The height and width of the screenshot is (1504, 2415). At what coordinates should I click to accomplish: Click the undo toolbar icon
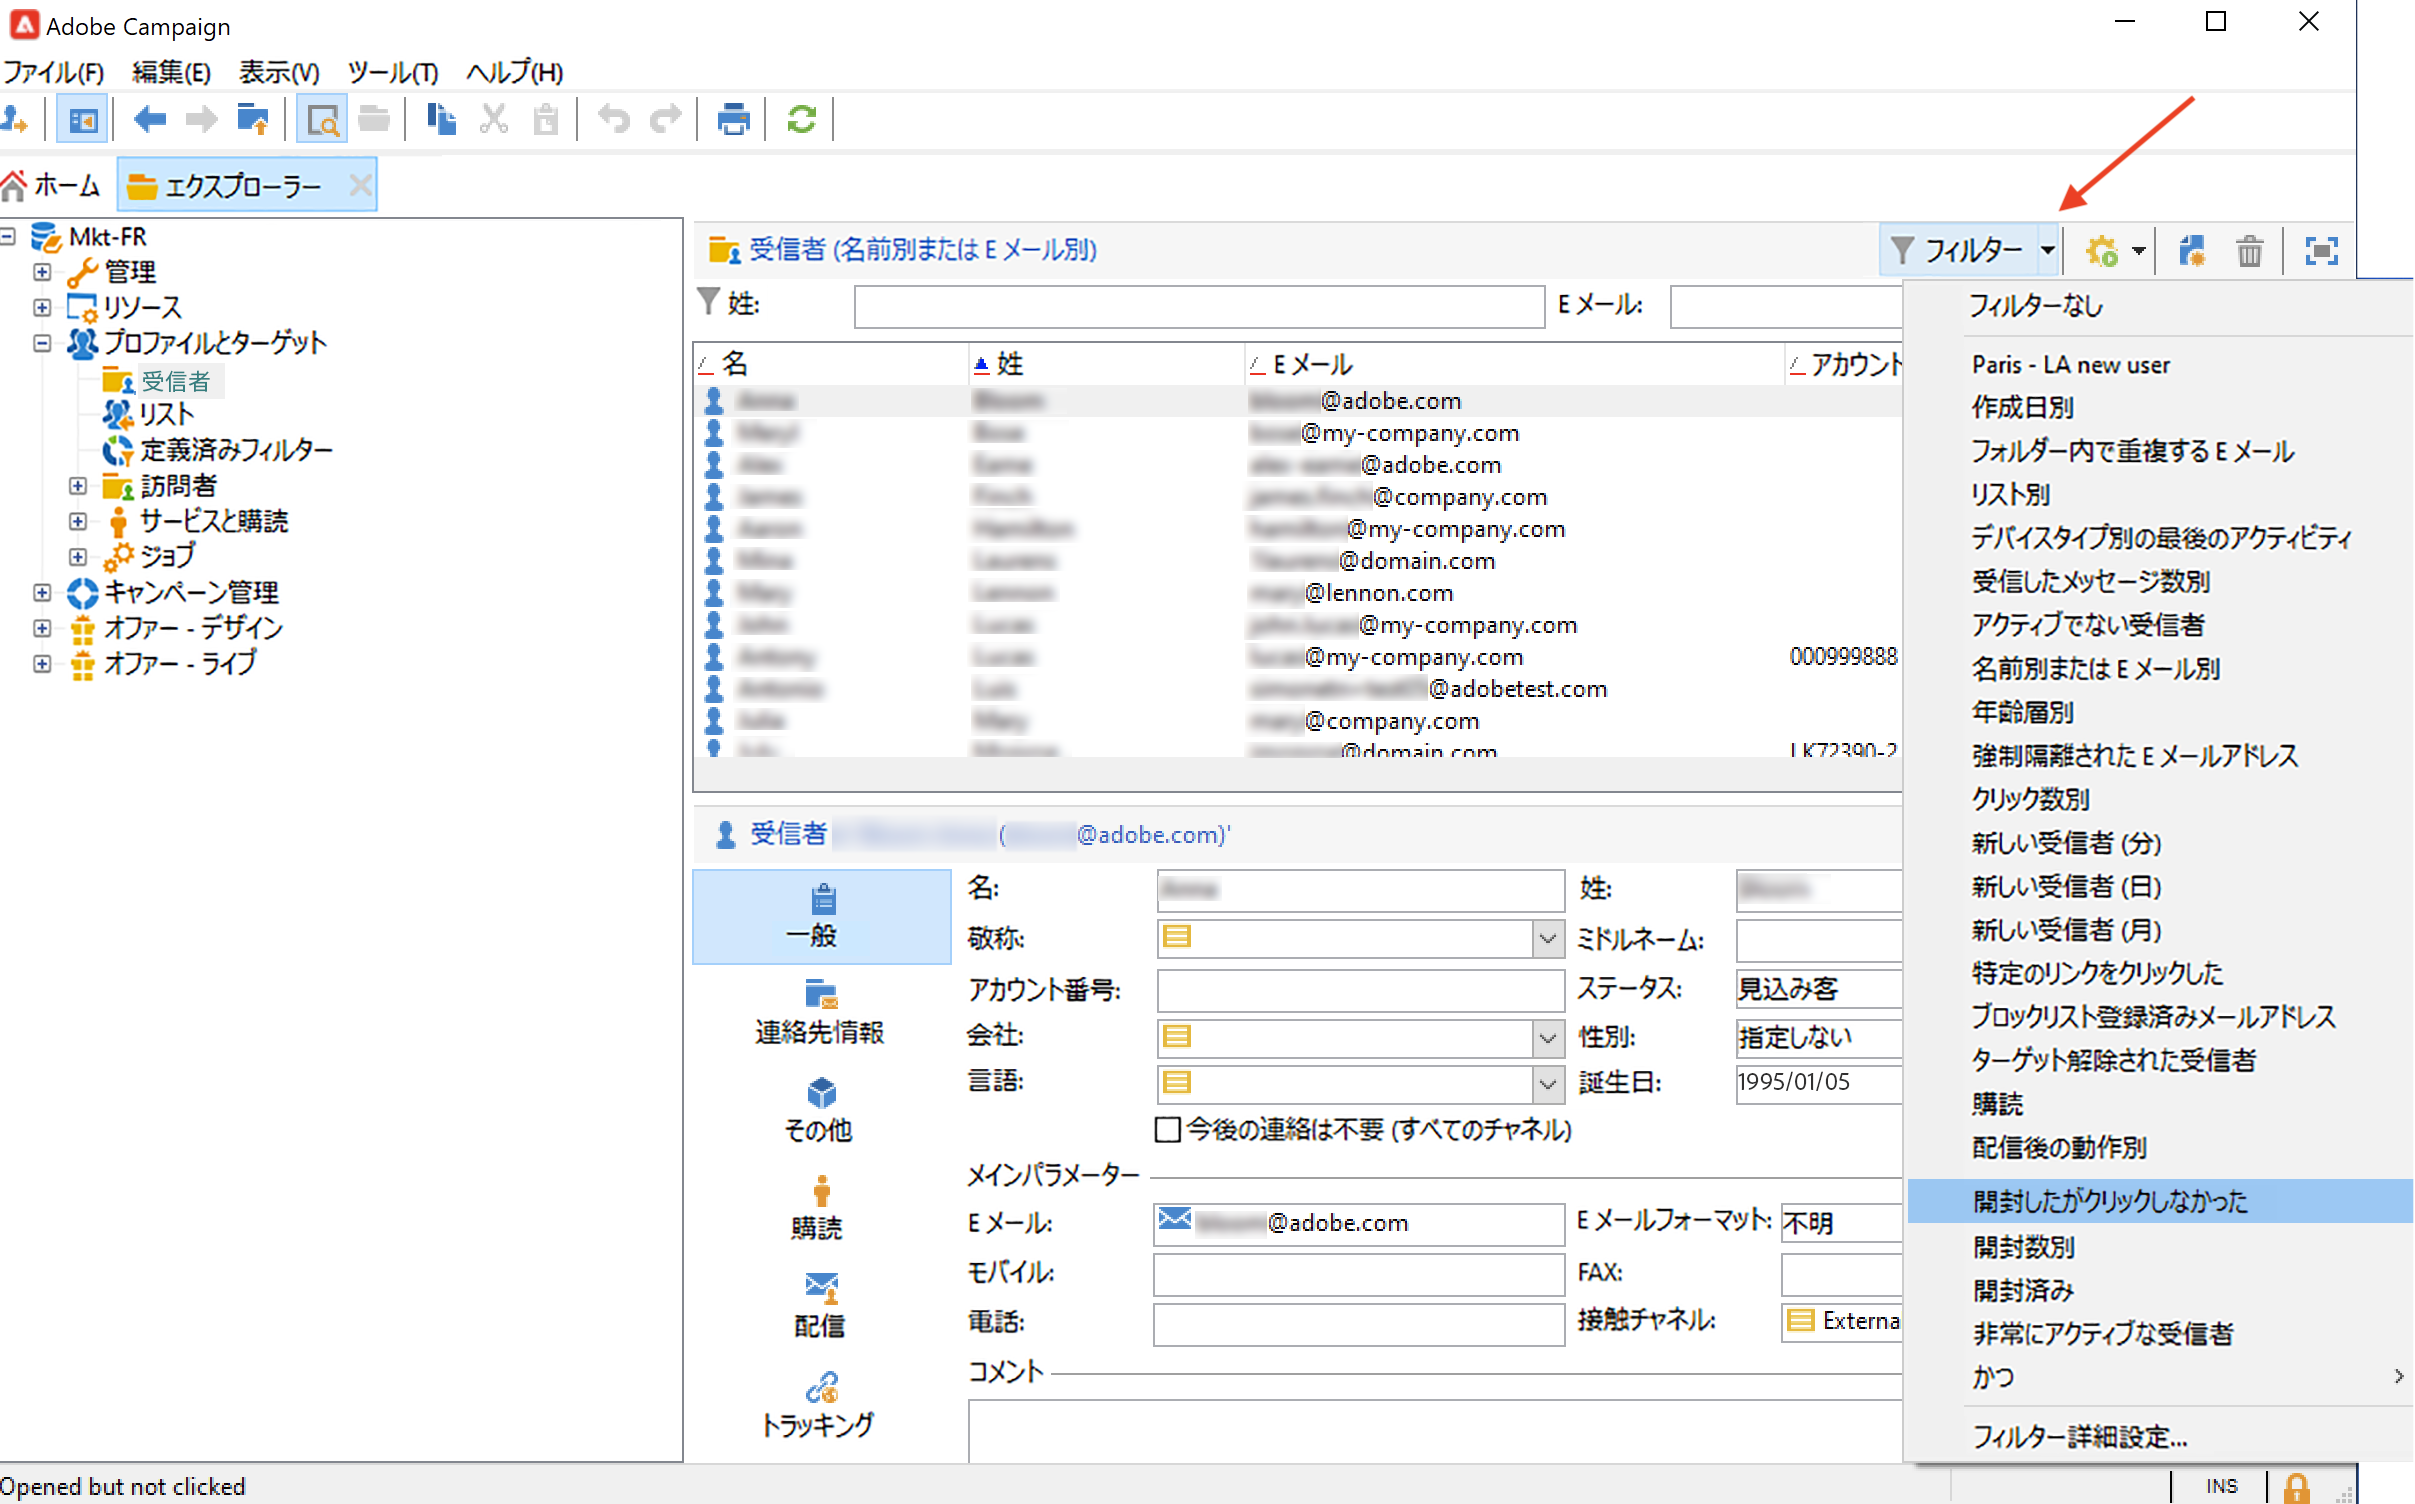(x=613, y=120)
